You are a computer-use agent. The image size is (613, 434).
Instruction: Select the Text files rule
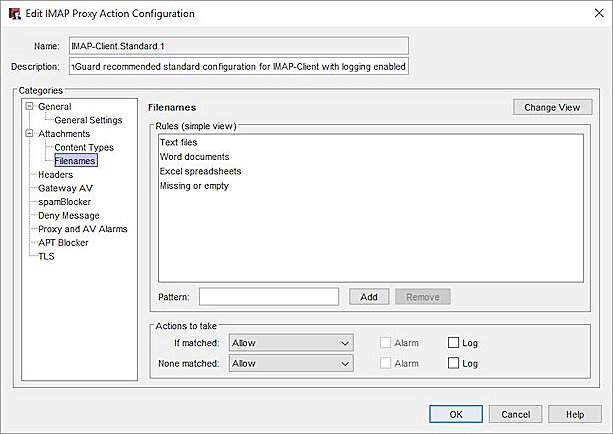click(x=371, y=142)
